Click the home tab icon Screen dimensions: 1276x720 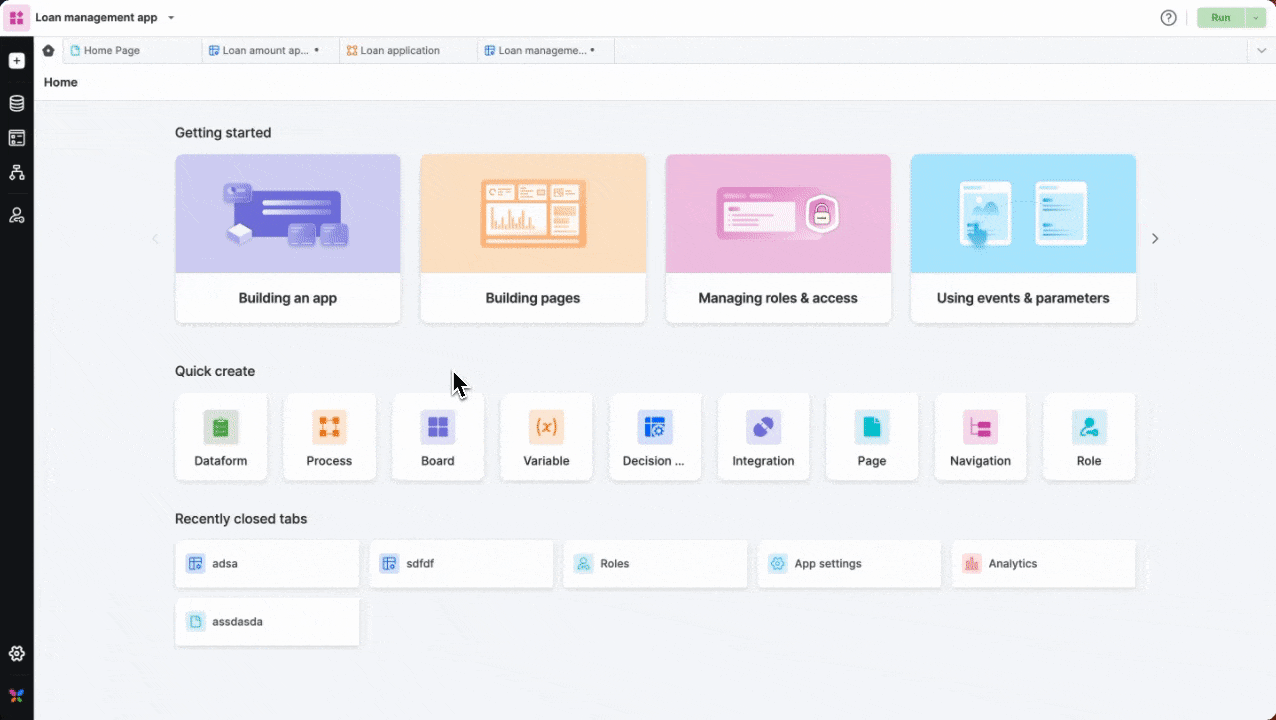click(48, 50)
